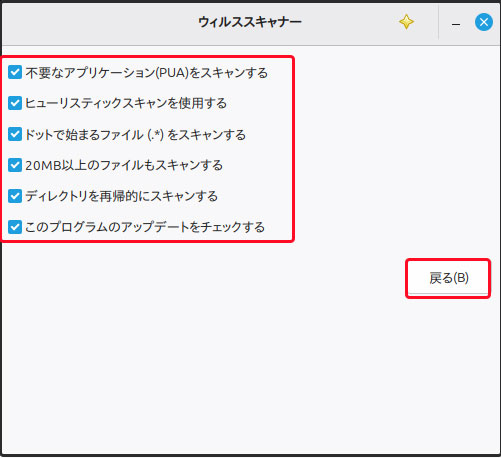Viewport: 501px width, 458px height.
Task: Click the ウィルススキャナー window title text
Action: (x=250, y=22)
